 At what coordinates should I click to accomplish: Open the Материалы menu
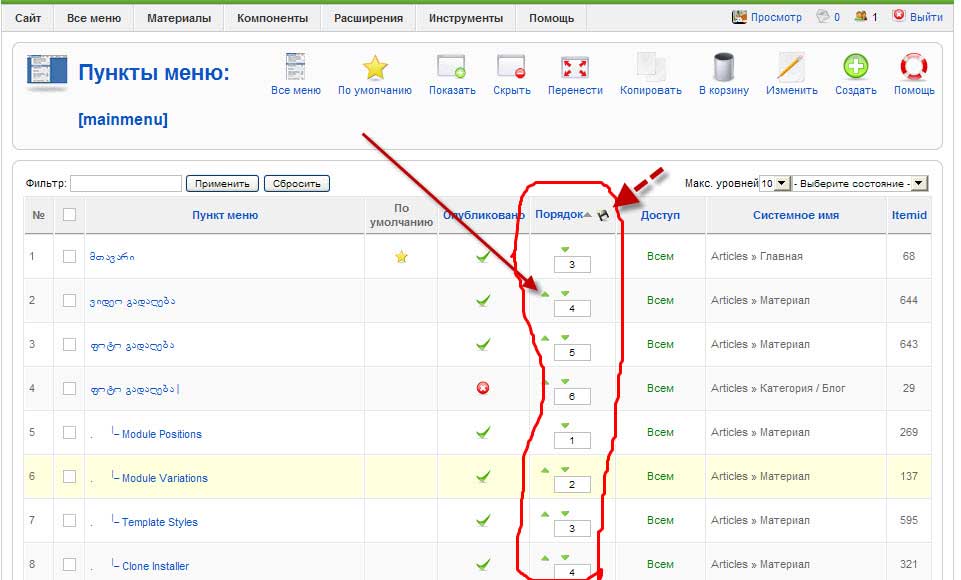point(179,18)
